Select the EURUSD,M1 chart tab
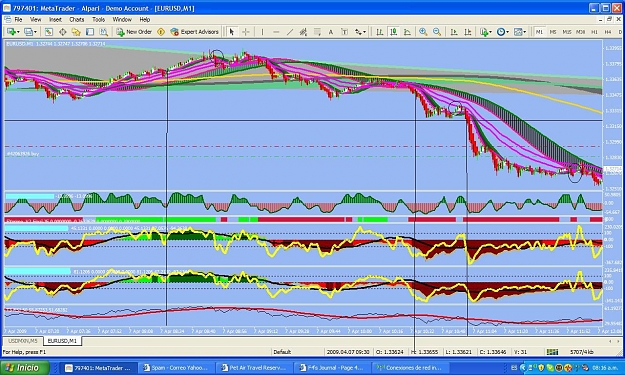Screen dimensions: 625x375 63,341
